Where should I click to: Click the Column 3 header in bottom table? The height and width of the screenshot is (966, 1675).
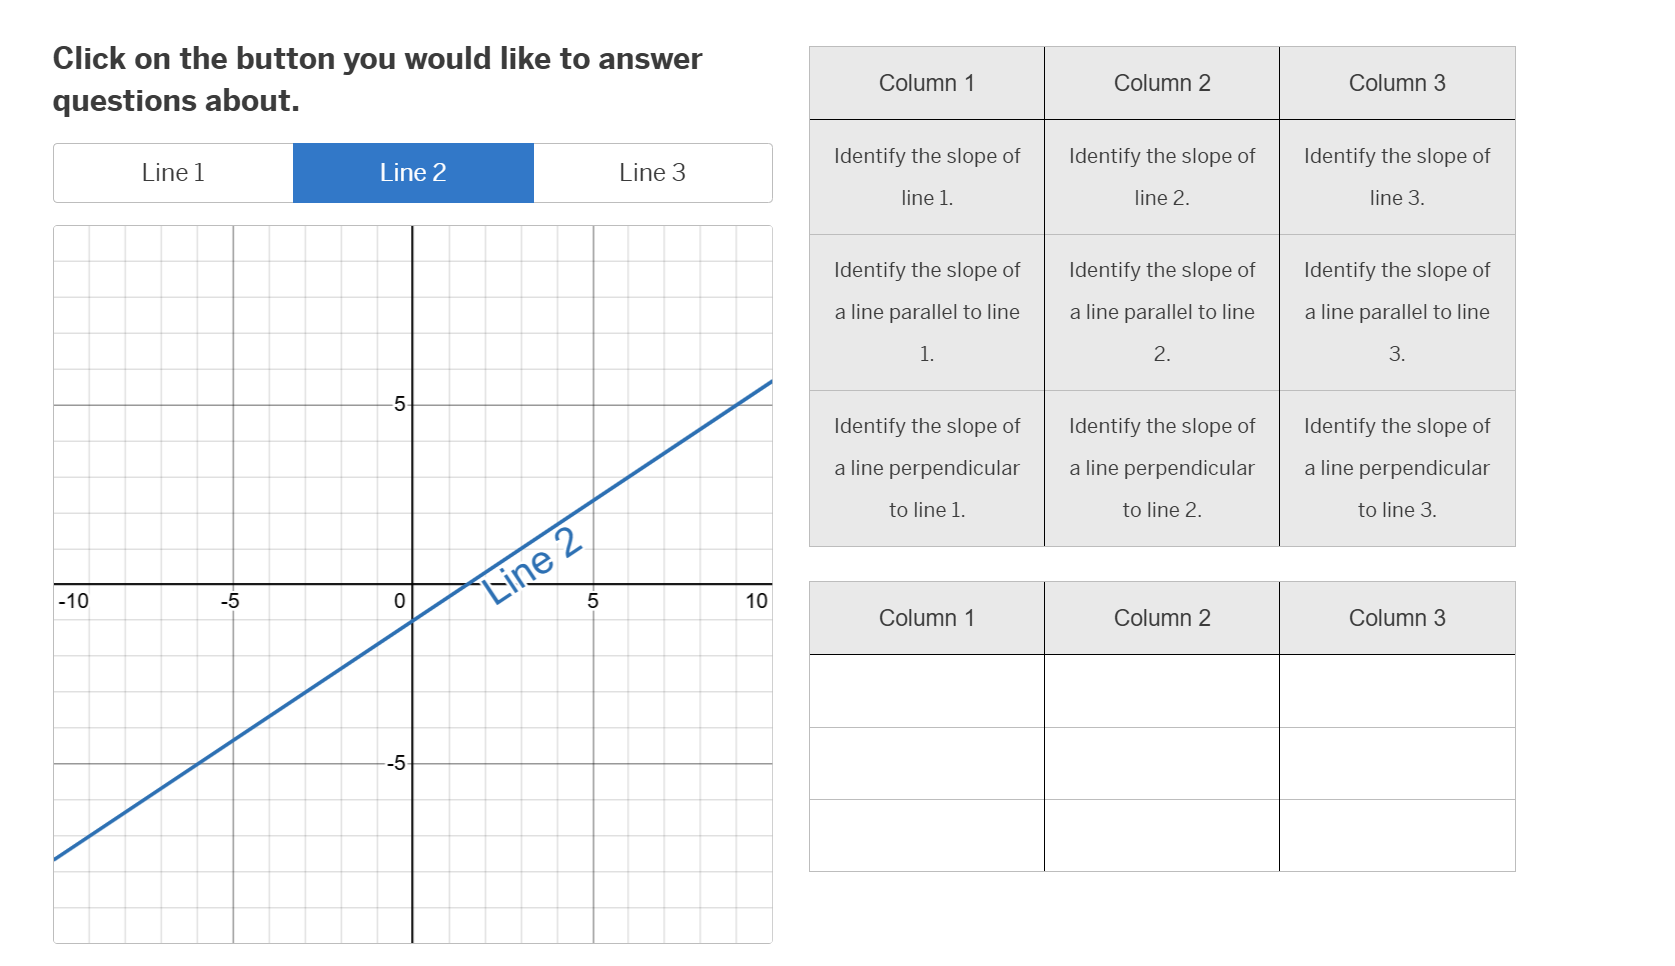click(x=1396, y=617)
